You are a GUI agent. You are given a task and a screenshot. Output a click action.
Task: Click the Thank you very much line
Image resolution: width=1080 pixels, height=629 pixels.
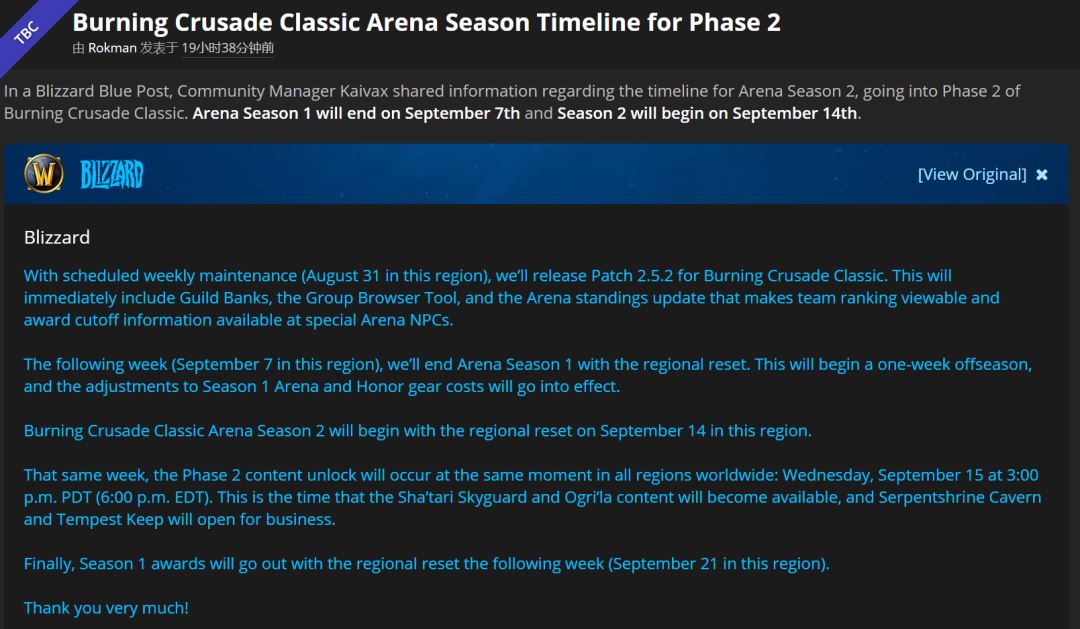pos(106,608)
